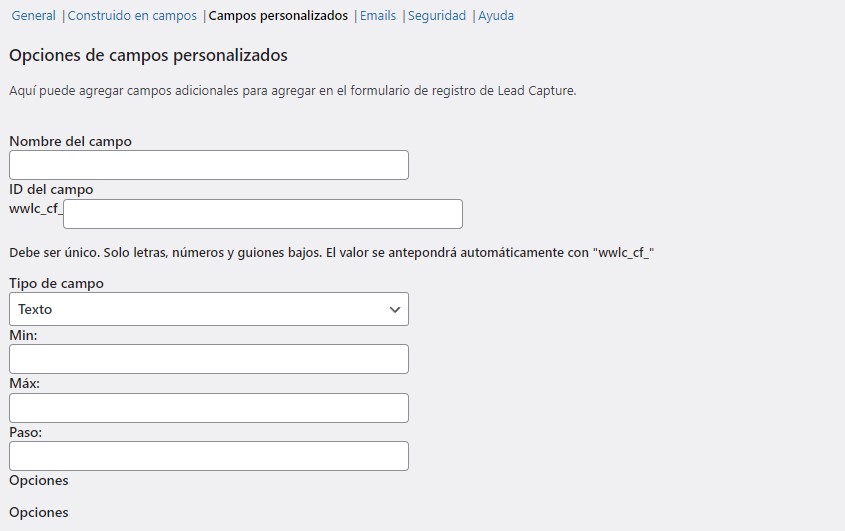The width and height of the screenshot is (845, 531).
Task: Focus the Paso step input box
Action: [208, 456]
